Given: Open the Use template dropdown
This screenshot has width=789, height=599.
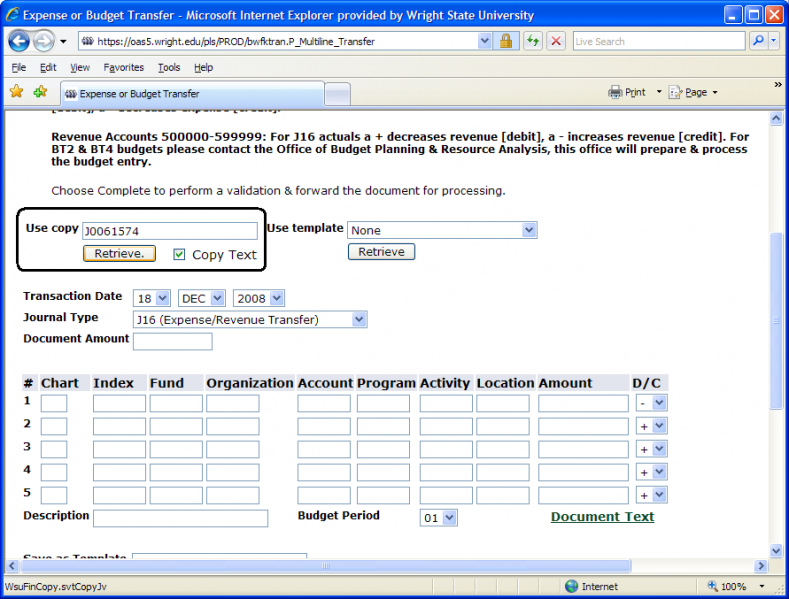Looking at the screenshot, I should pyautogui.click(x=442, y=230).
